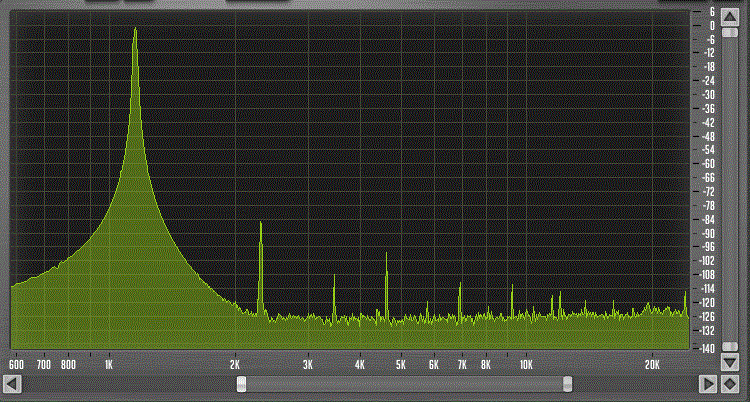This screenshot has height=402, width=750.
Task: Click the right handle of the frequency range slider
Action: coord(567,384)
